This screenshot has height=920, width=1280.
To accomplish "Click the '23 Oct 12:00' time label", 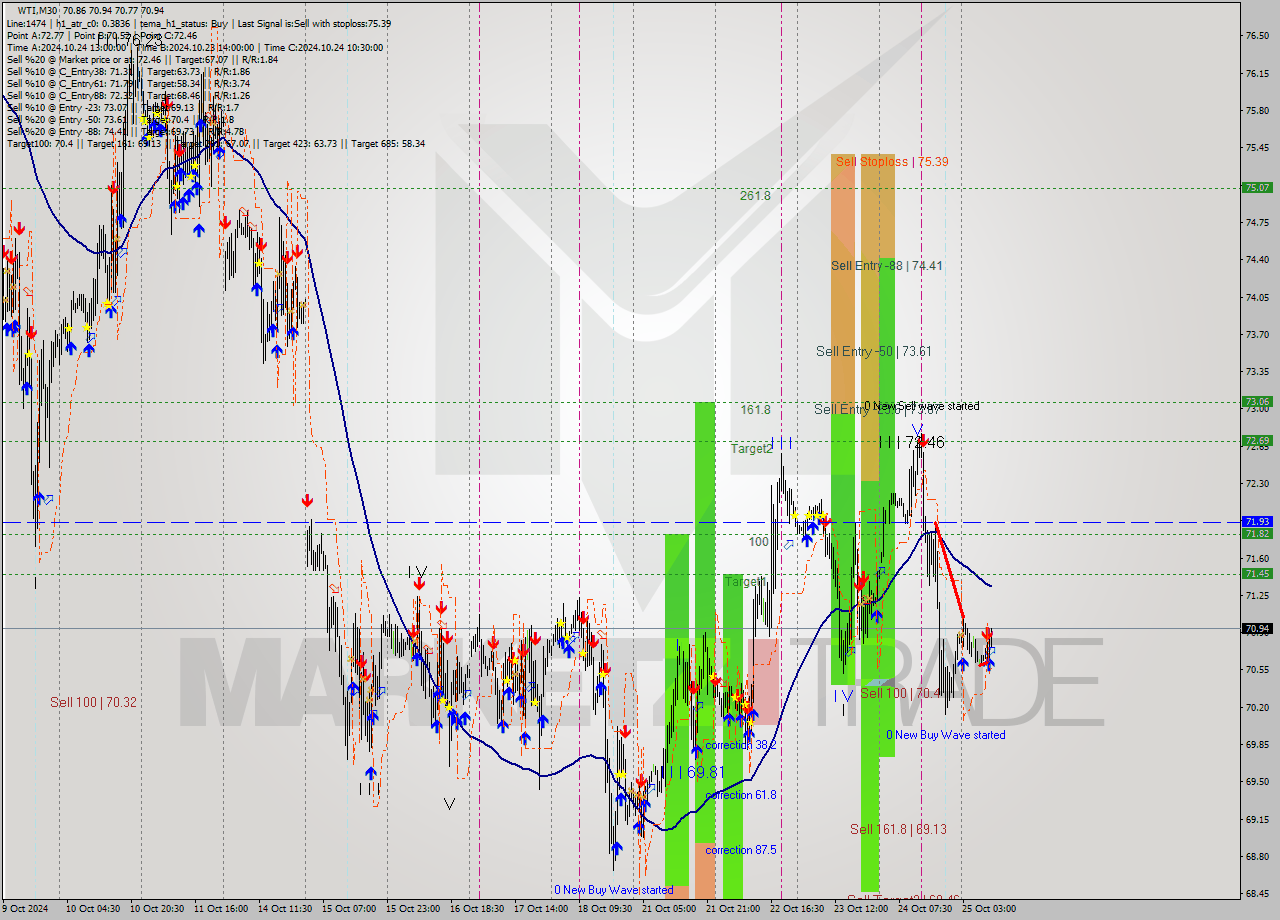I will [861, 909].
